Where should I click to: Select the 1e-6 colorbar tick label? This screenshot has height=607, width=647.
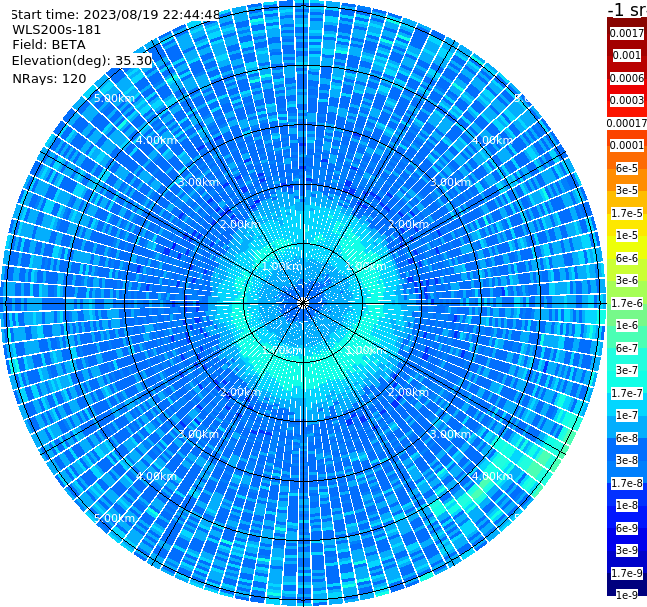pyautogui.click(x=627, y=325)
